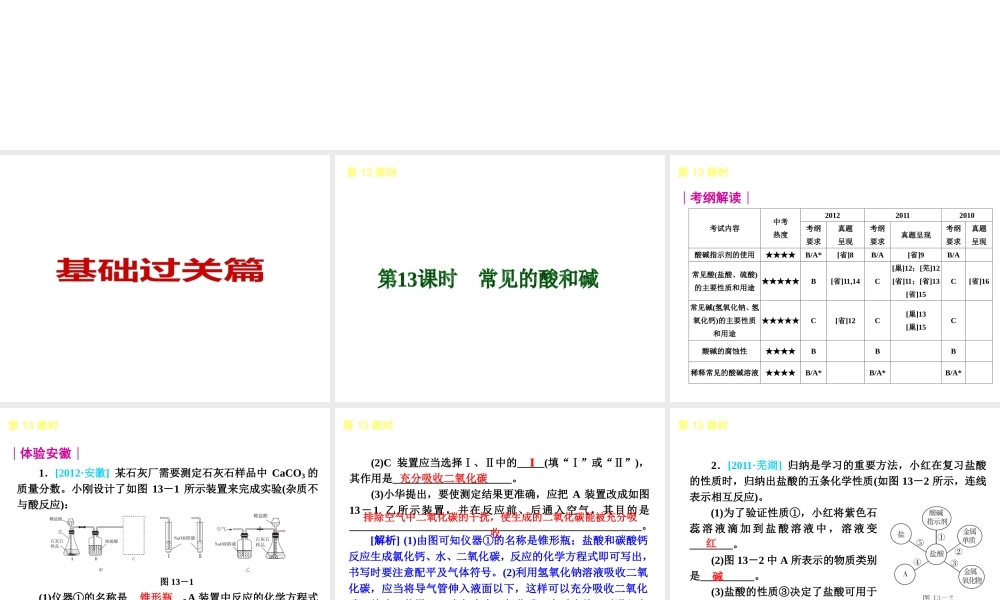1000x600 pixels.
Task: Click the red answer 红
Action: pos(711,543)
